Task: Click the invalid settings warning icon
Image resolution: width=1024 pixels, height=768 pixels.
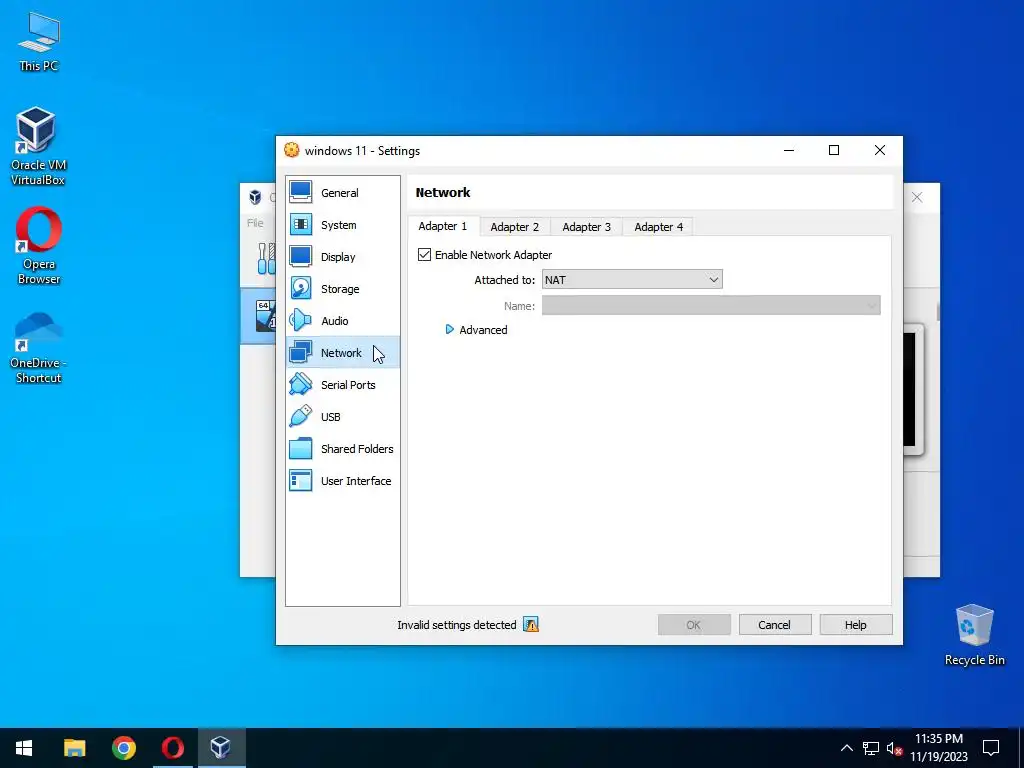Action: pos(531,625)
